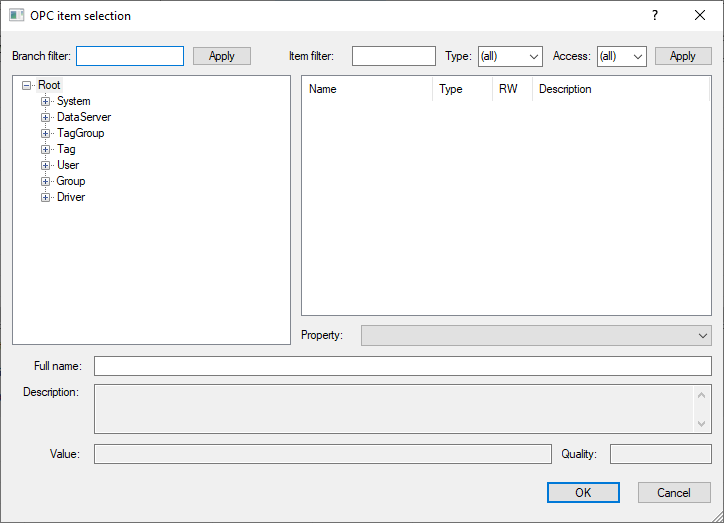Click the Item filter input field
The width and height of the screenshot is (724, 523).
(393, 56)
